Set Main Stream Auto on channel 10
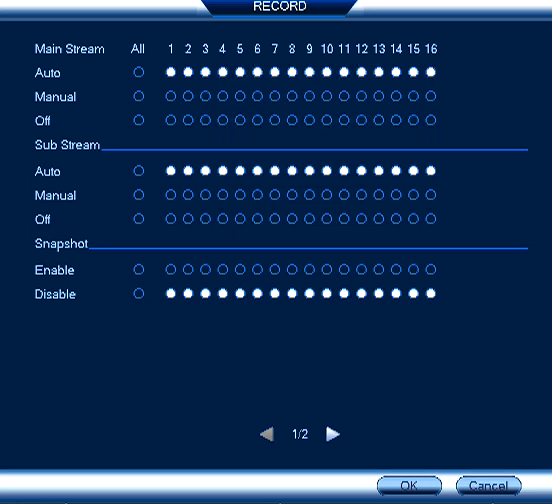The image size is (552, 504). 327,72
